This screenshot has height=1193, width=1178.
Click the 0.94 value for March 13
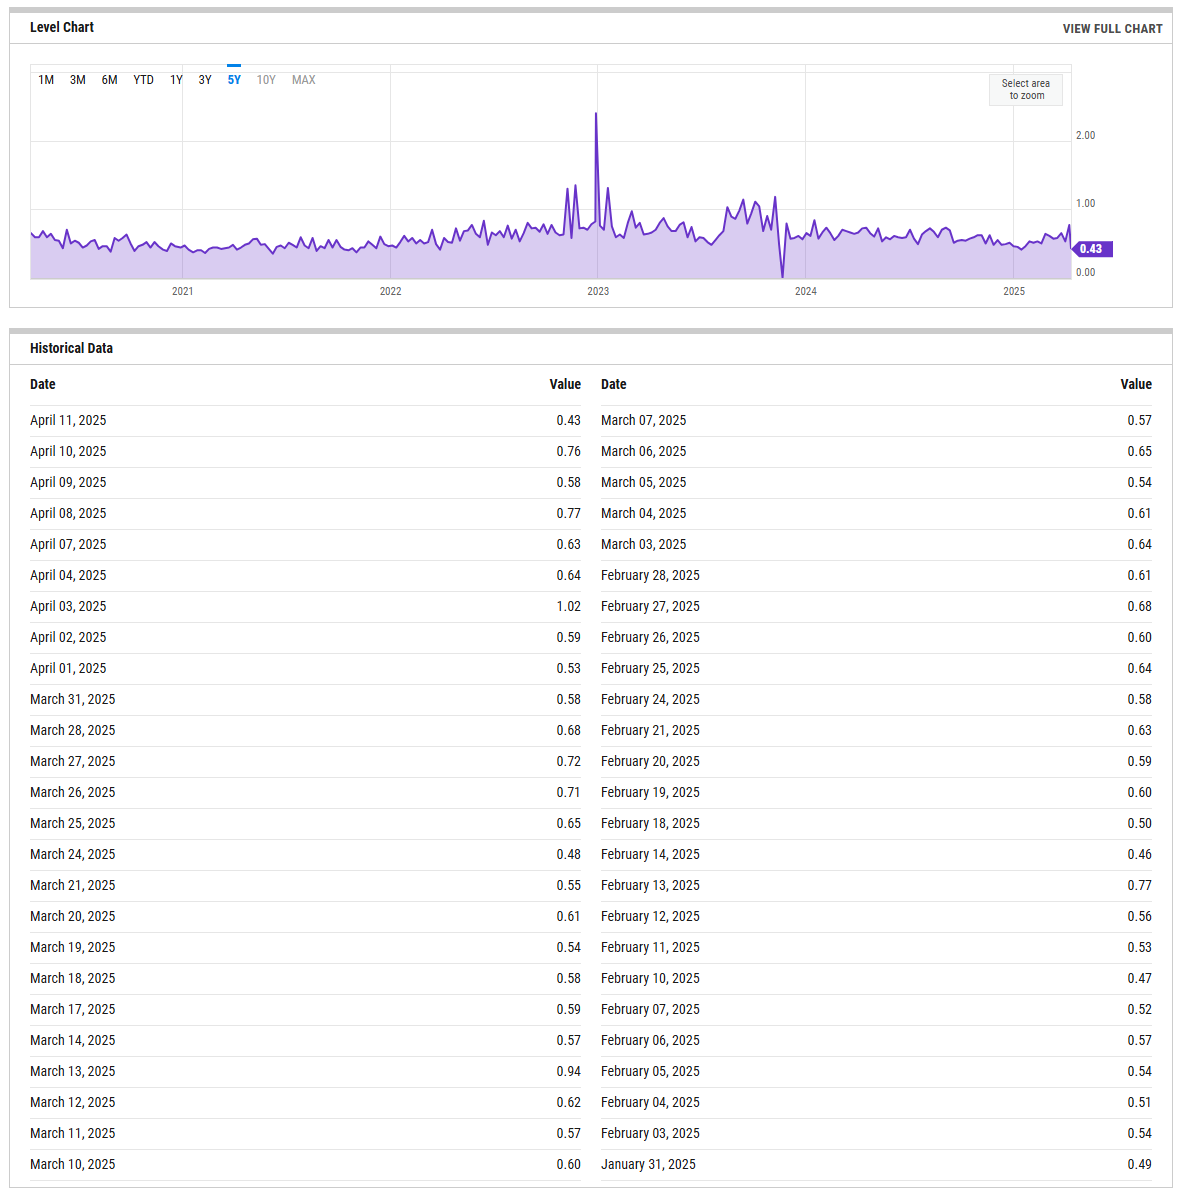click(x=568, y=1071)
